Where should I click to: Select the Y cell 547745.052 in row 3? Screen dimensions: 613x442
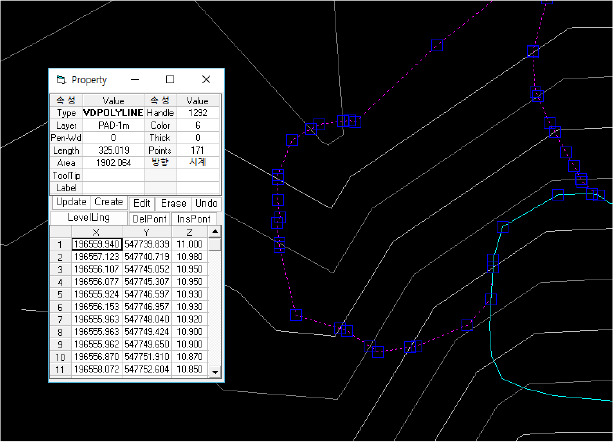point(147,269)
